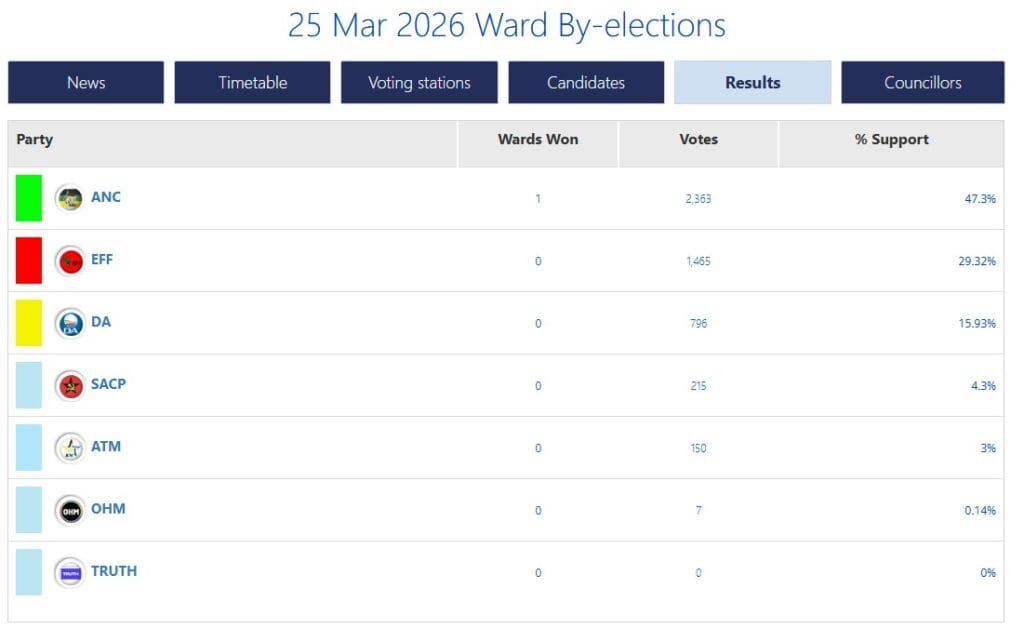Viewport: 1024px width, 629px height.
Task: Go to the Voting stations tab
Action: pos(419,83)
